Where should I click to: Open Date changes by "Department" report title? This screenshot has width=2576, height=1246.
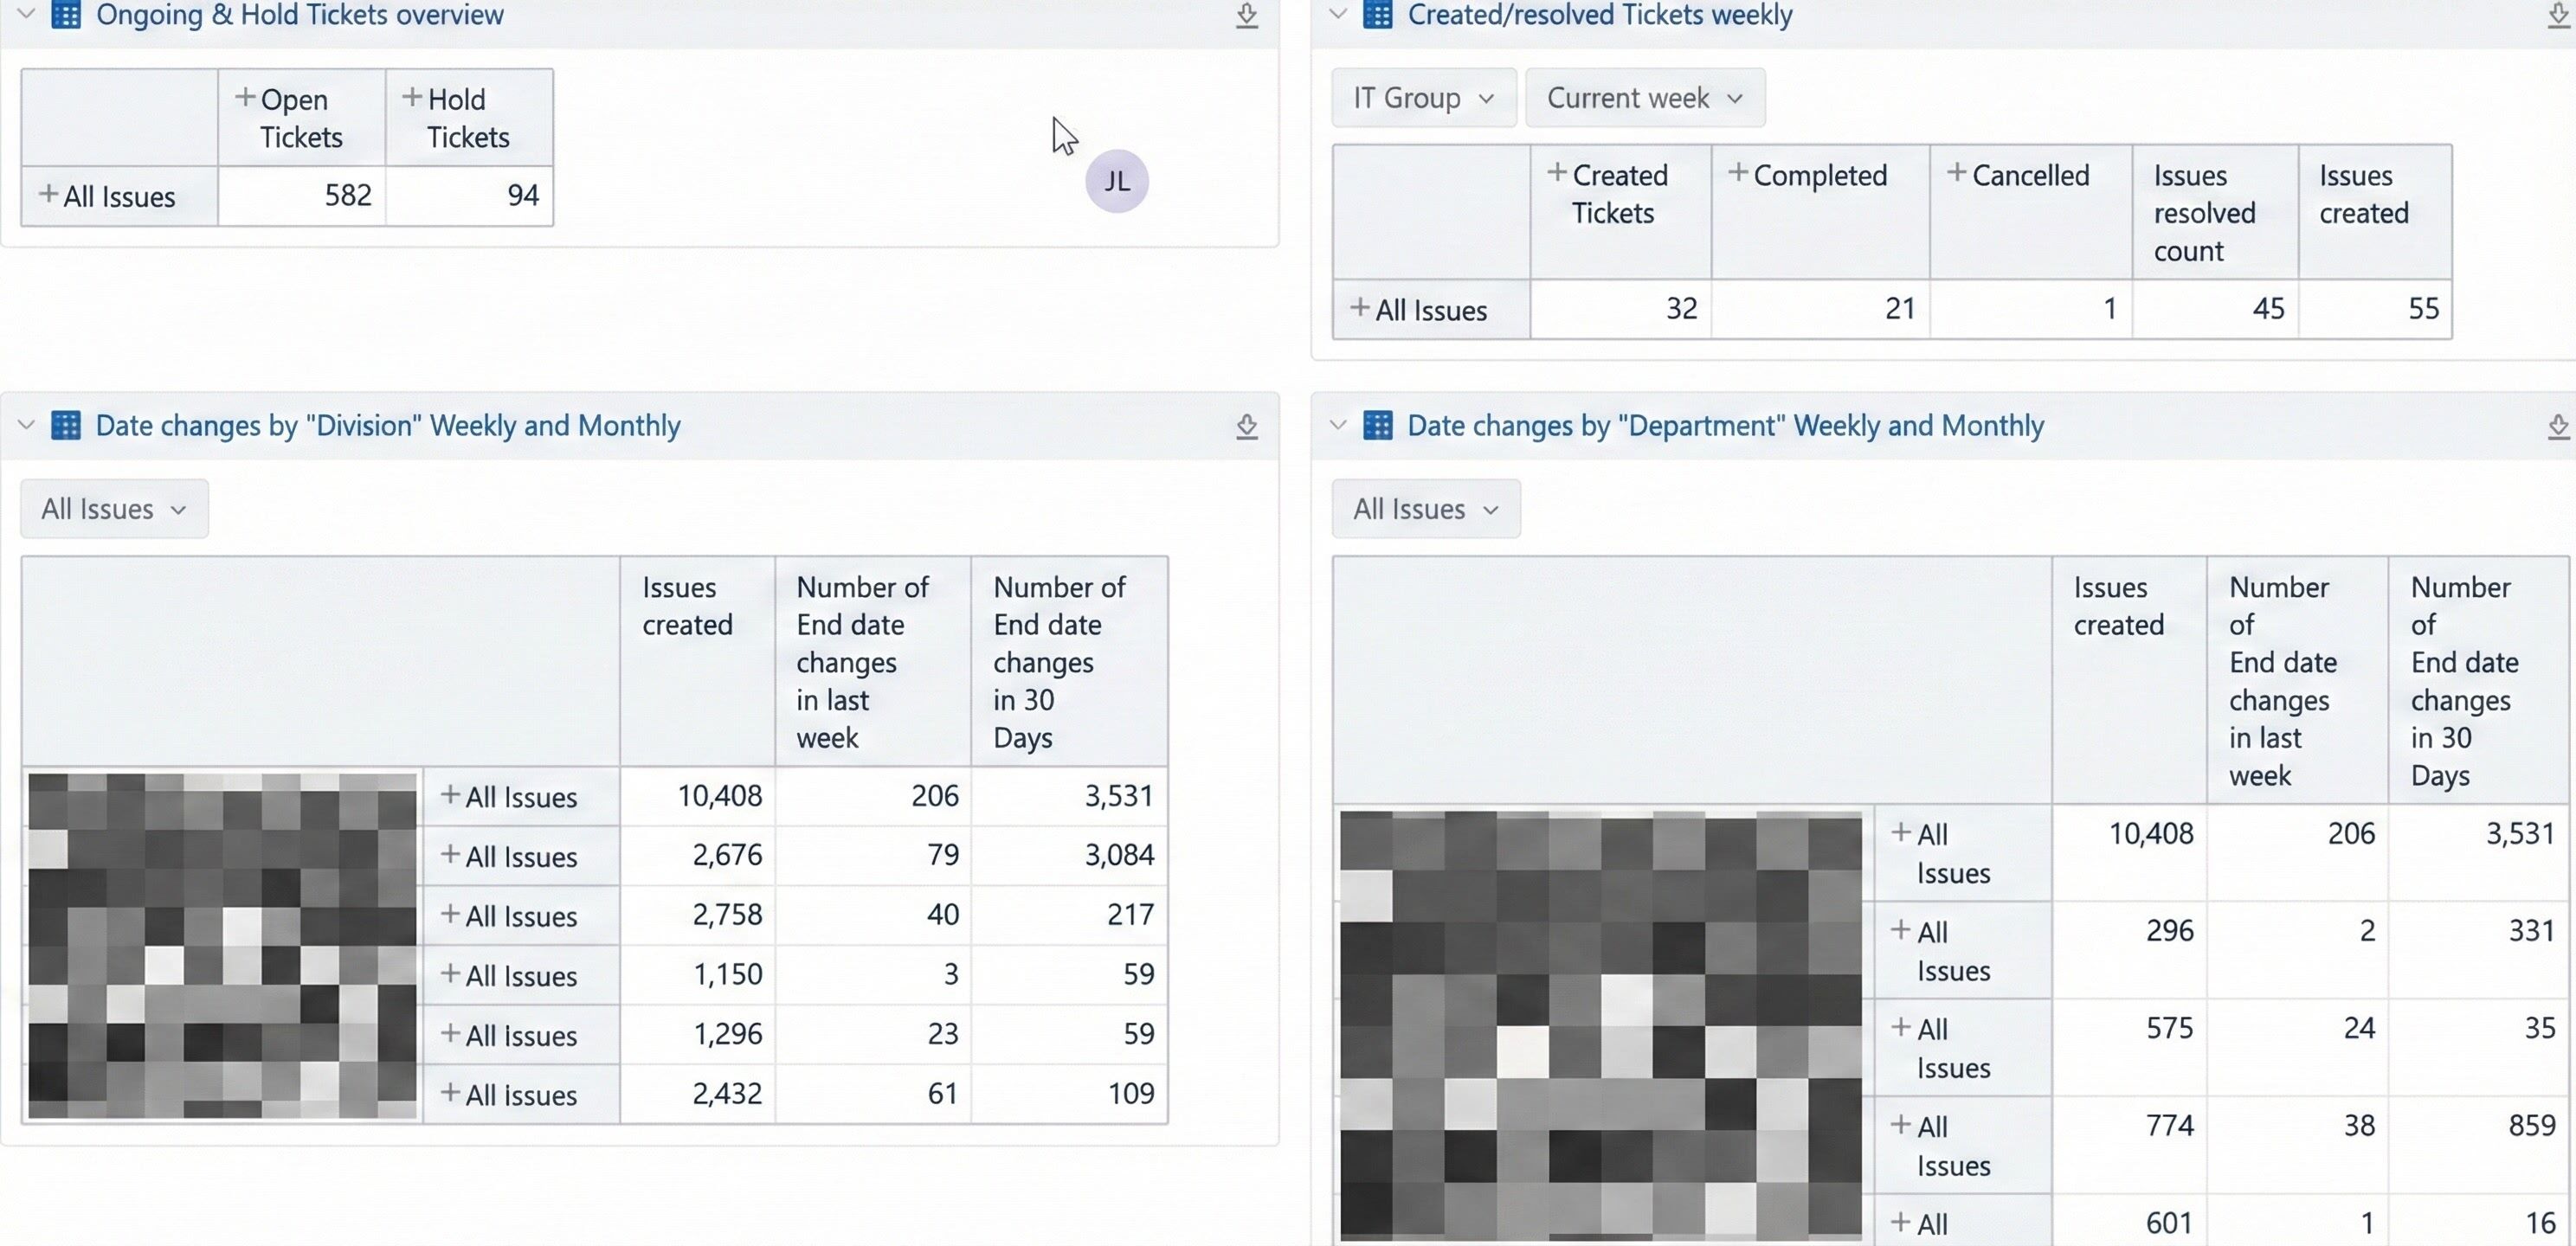pyautogui.click(x=1725, y=426)
